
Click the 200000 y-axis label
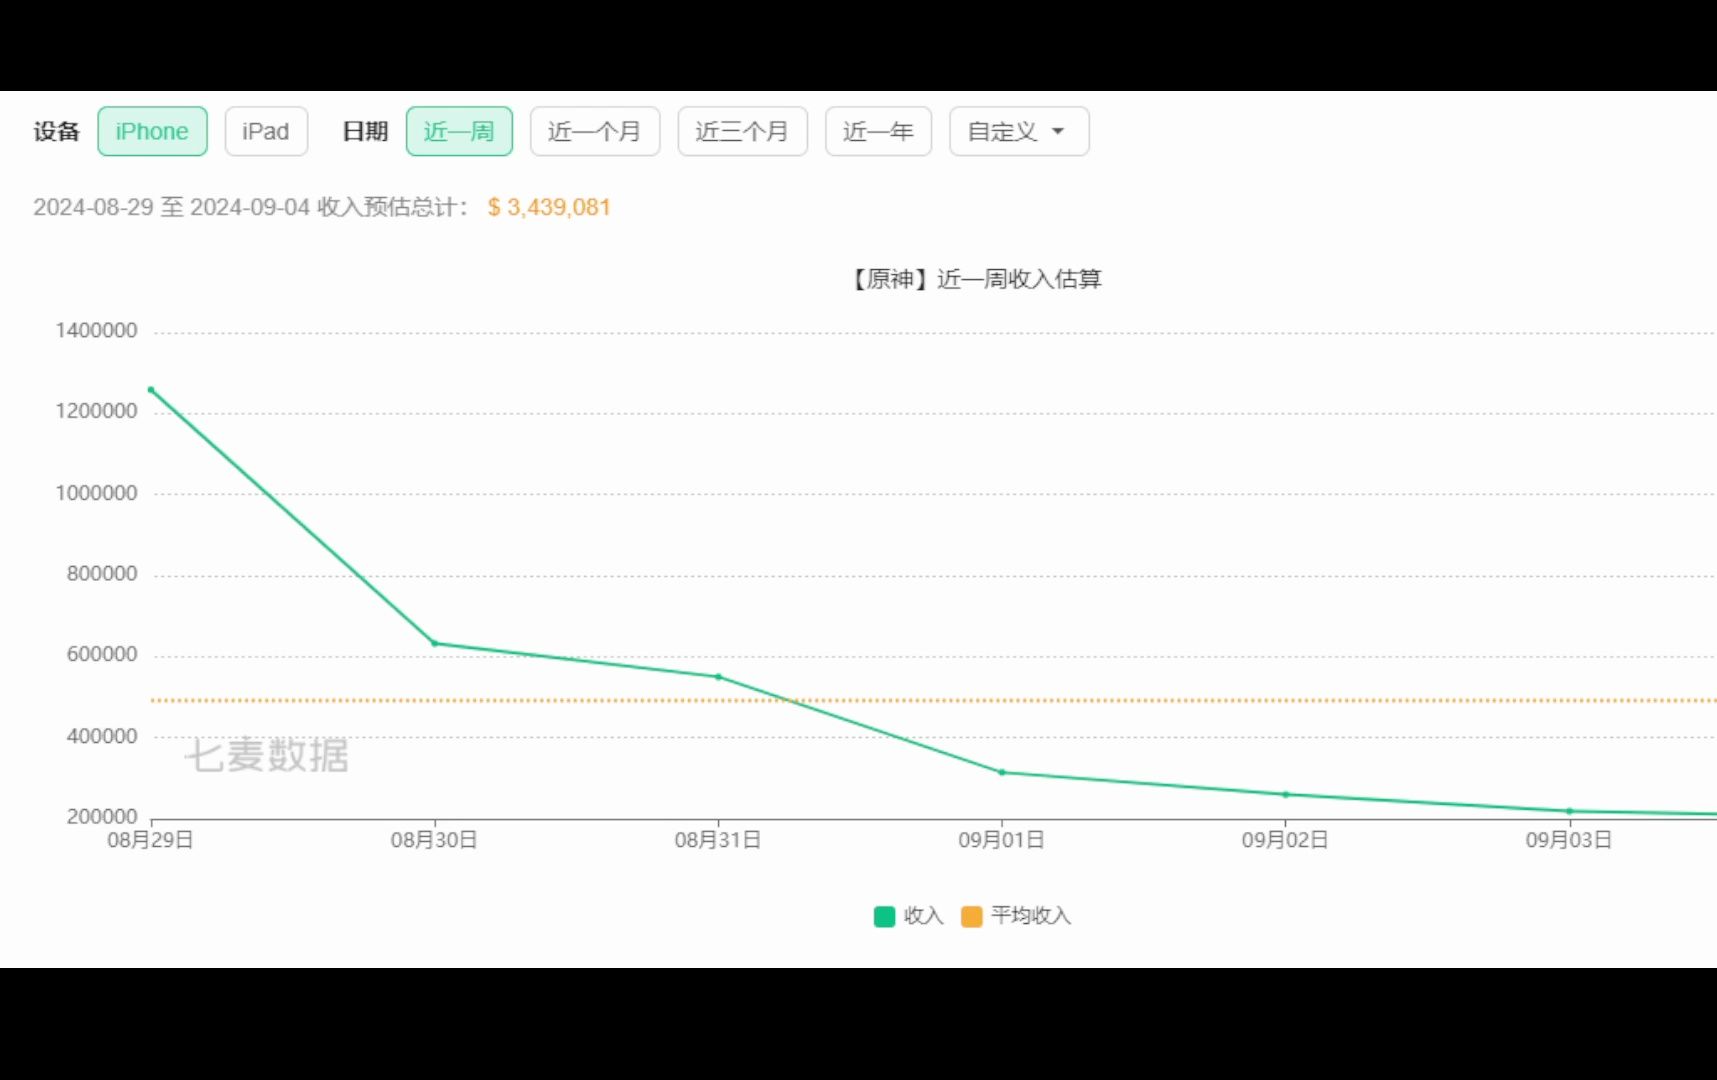click(x=102, y=816)
